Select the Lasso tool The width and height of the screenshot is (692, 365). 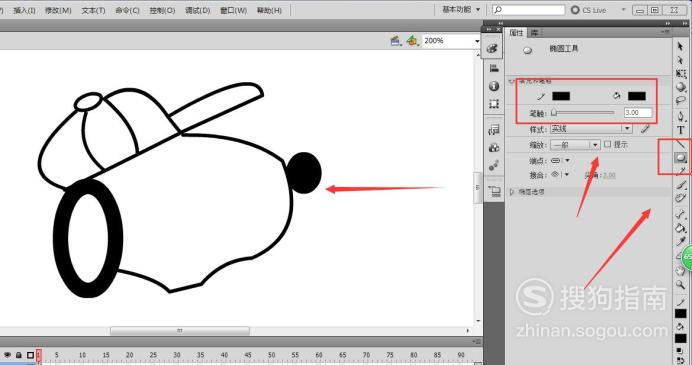[x=681, y=101]
